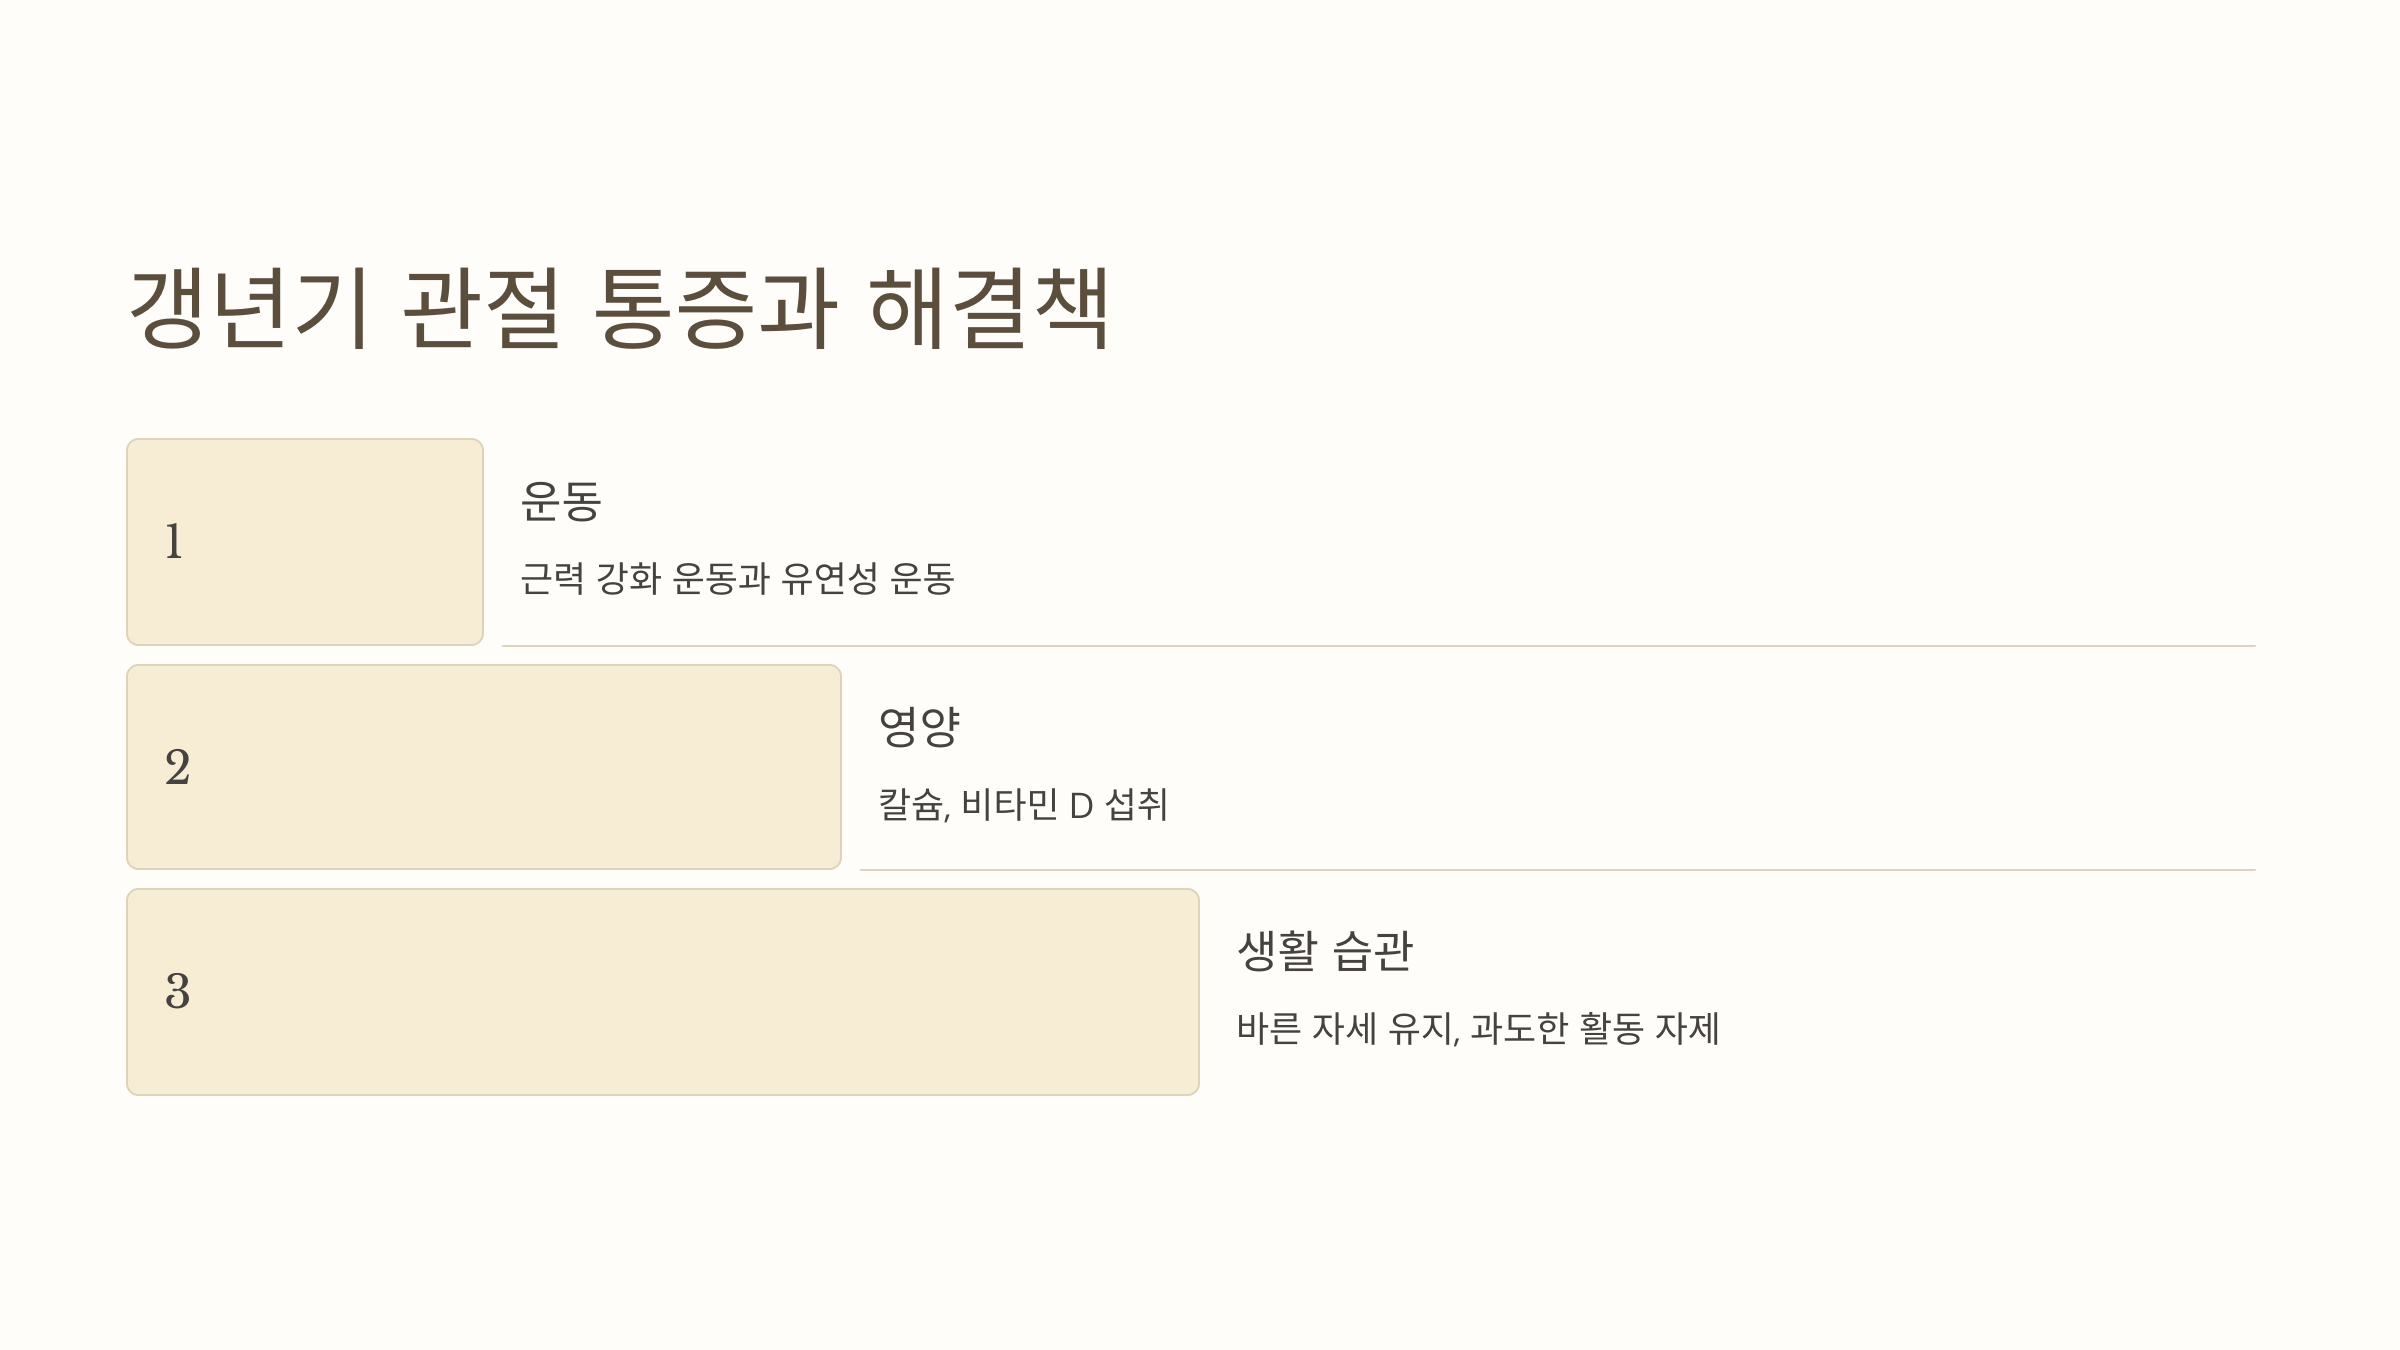Select the numbered box 3
2400x1350 pixels.
coord(663,992)
